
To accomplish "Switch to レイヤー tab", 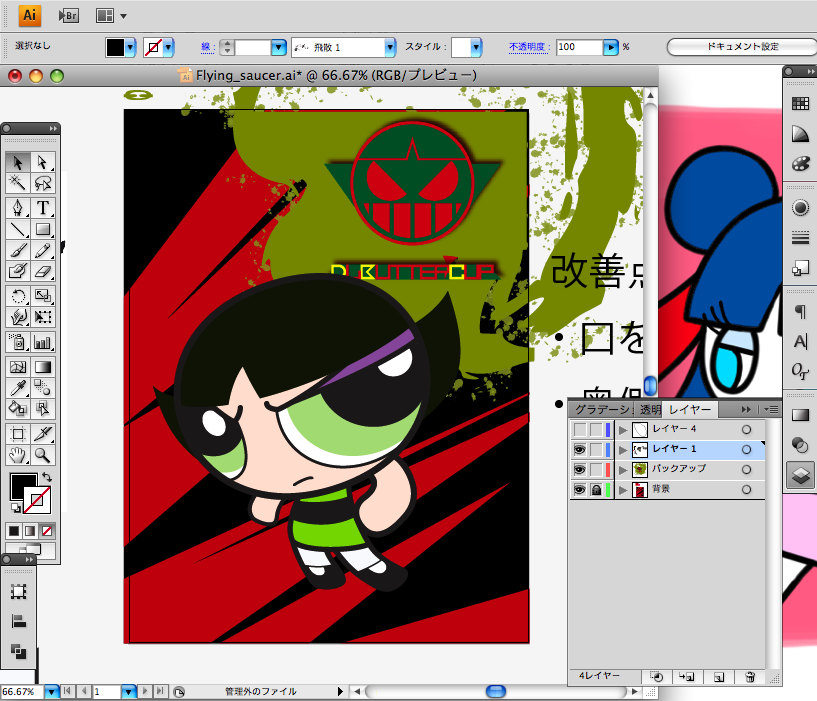I will pos(690,410).
